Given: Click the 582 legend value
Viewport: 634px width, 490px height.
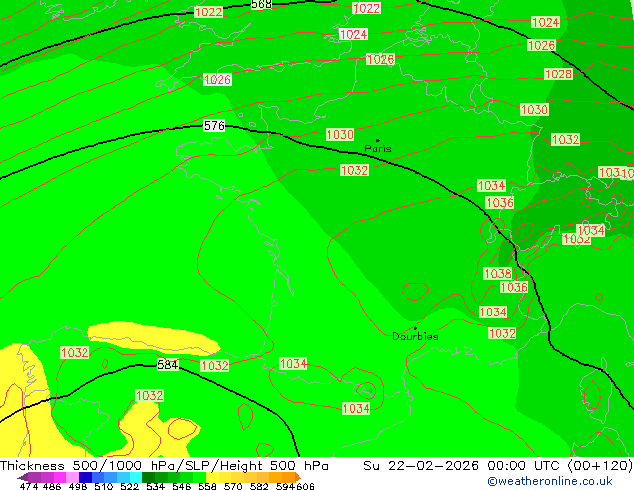Looking at the screenshot, I should [259, 486].
